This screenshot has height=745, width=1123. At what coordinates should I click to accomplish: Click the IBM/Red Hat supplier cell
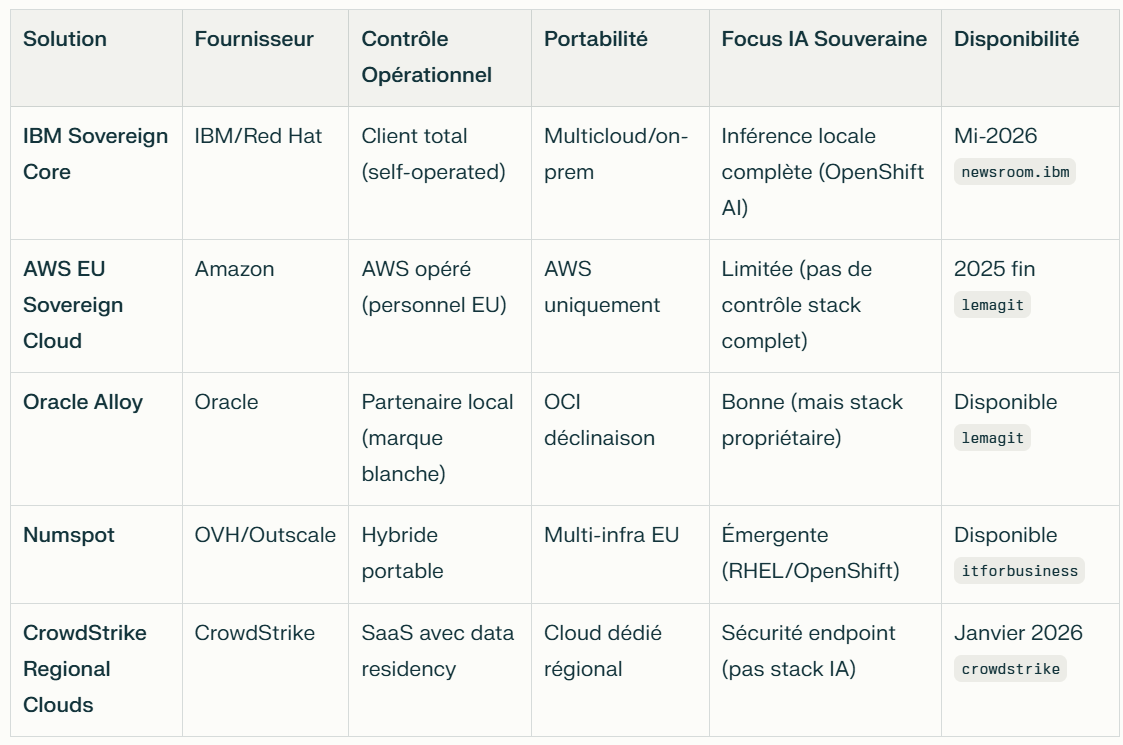pyautogui.click(x=258, y=136)
